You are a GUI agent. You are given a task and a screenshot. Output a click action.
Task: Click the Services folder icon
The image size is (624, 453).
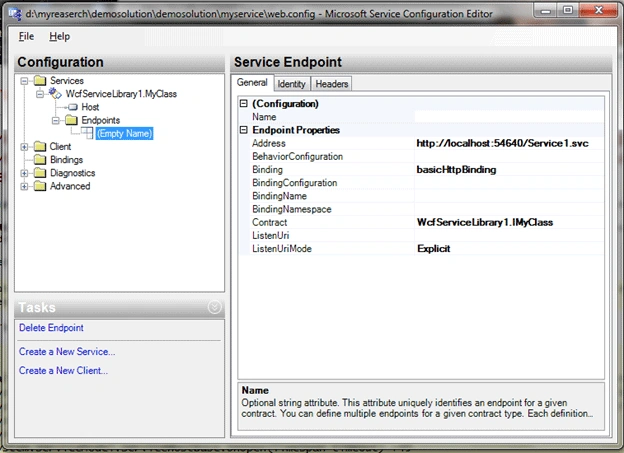[x=40, y=81]
